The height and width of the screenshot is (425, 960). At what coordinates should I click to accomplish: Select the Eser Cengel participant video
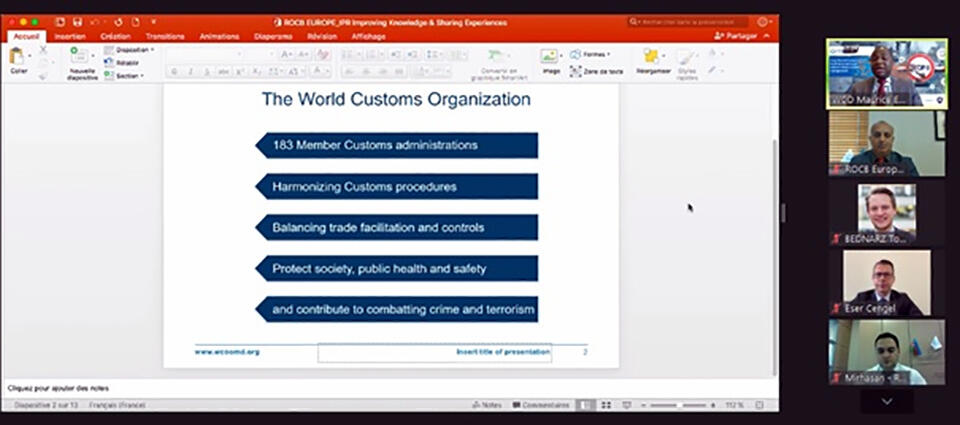[887, 283]
